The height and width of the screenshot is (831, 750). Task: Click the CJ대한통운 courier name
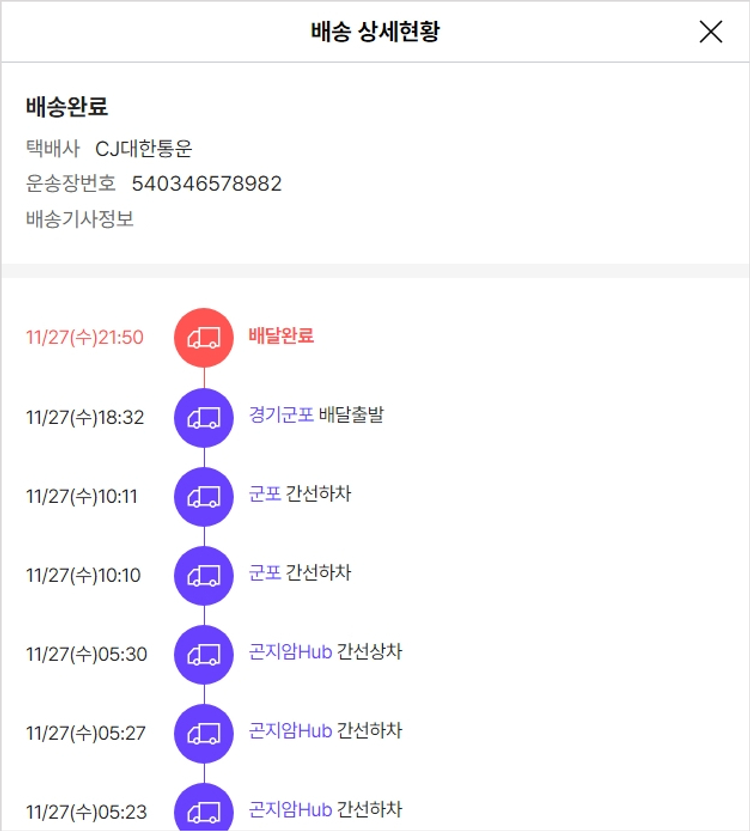coord(143,149)
